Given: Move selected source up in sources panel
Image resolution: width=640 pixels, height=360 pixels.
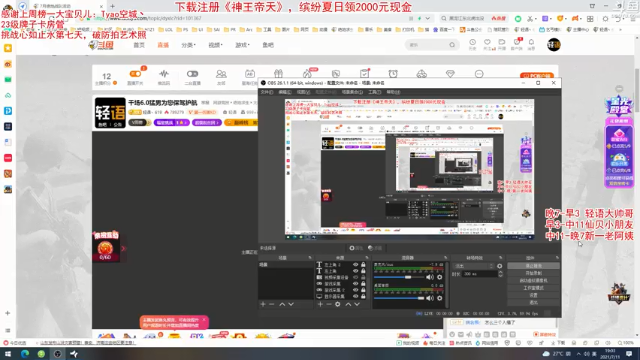Looking at the screenshot, I should tap(348, 304).
